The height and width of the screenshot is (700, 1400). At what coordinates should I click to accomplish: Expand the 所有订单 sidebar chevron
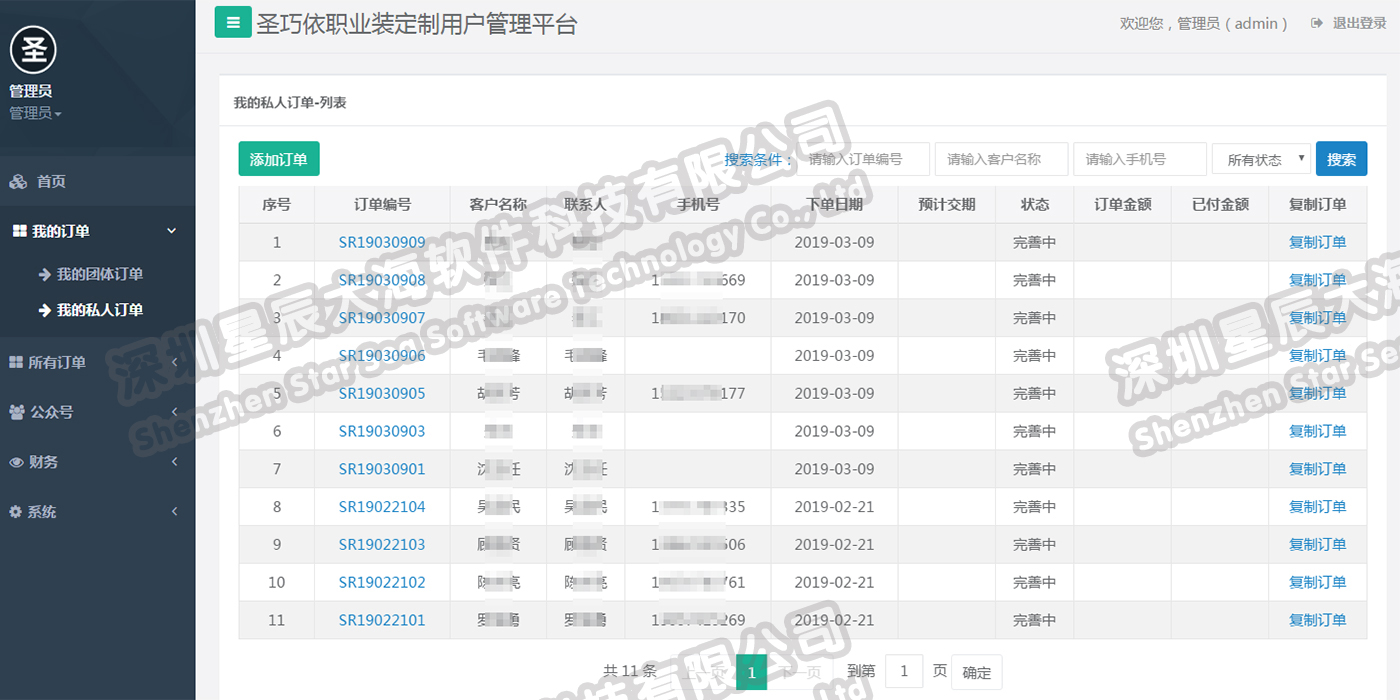174,363
